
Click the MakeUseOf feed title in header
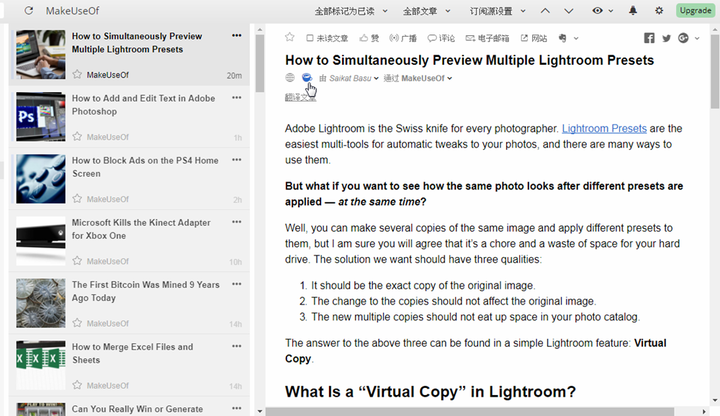click(72, 11)
